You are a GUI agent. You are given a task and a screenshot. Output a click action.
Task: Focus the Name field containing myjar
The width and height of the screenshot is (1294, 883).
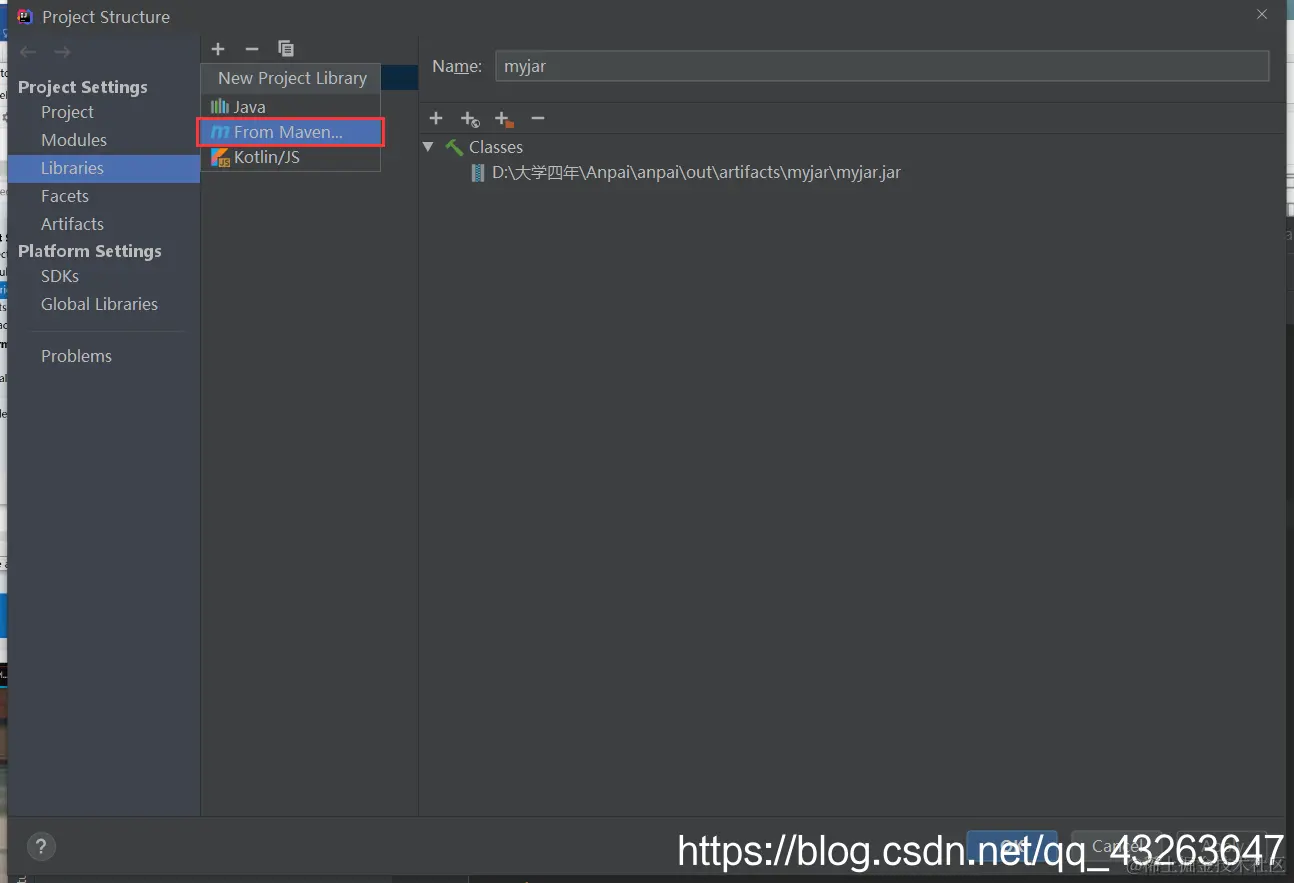(x=882, y=66)
